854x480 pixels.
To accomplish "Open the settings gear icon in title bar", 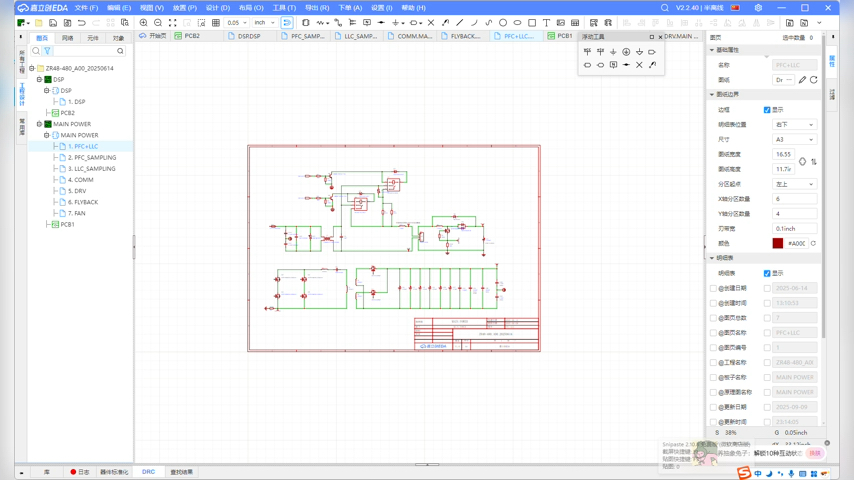I will pos(758,8).
